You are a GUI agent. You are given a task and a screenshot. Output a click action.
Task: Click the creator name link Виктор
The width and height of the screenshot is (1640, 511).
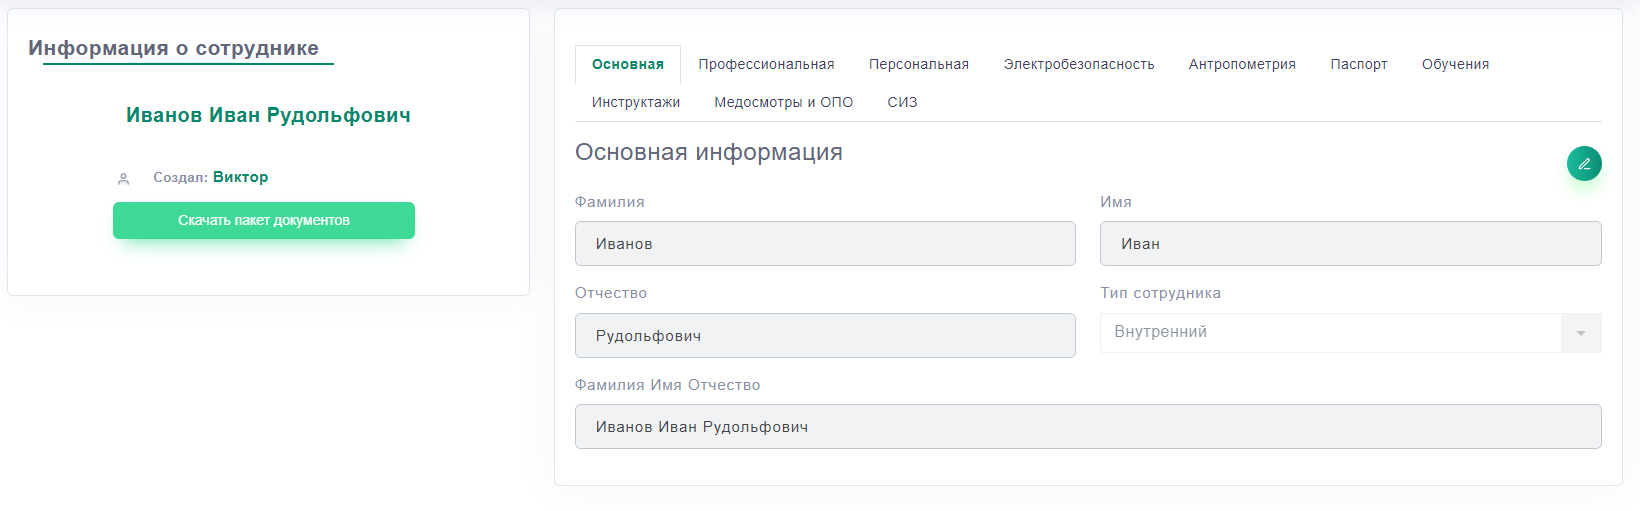(240, 177)
